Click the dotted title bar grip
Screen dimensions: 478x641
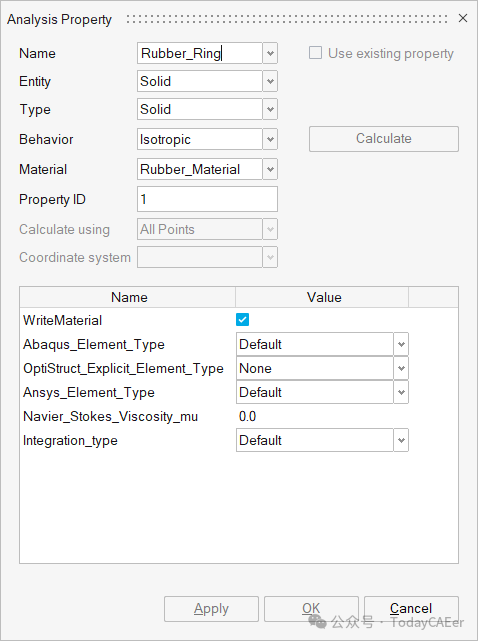coord(287,19)
